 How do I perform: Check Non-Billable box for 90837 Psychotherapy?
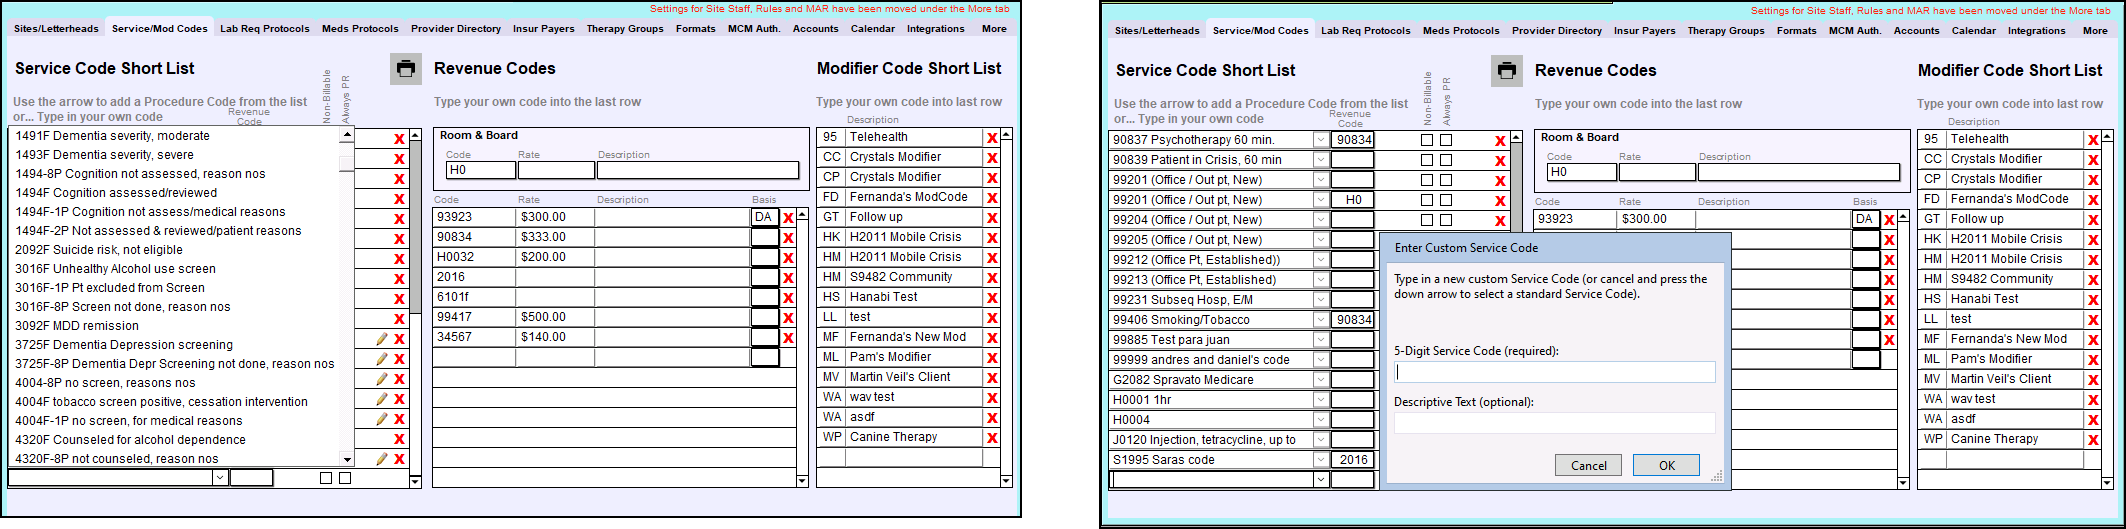(1427, 140)
